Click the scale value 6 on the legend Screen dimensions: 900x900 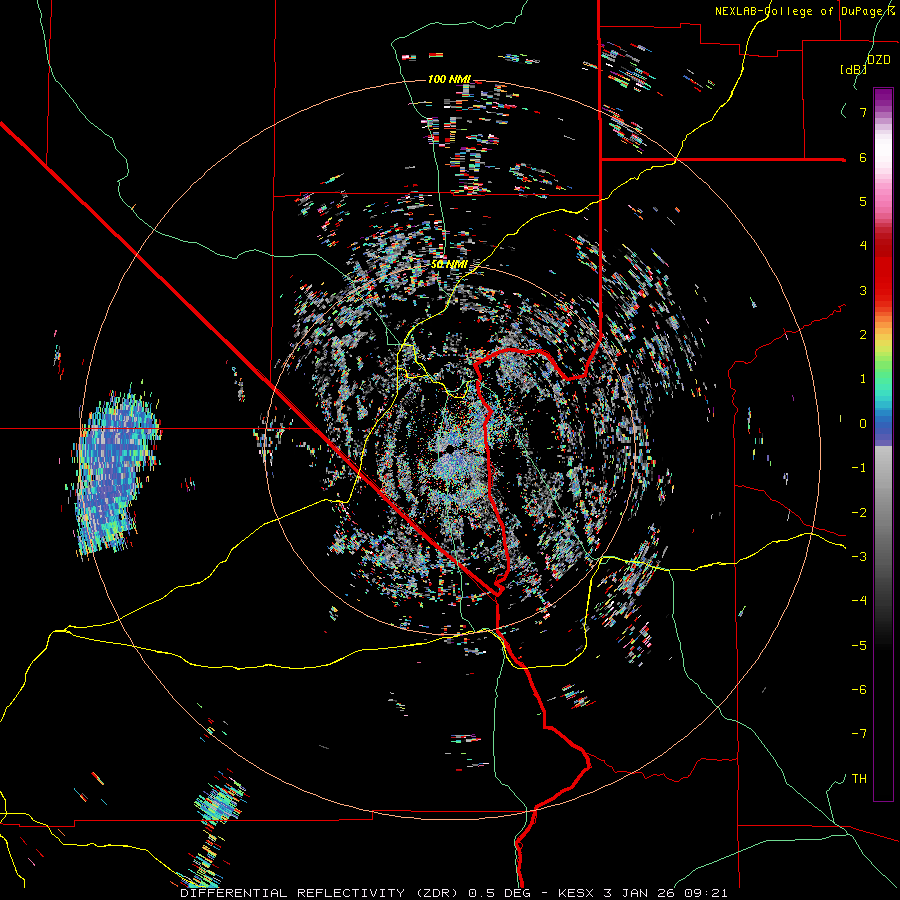tap(863, 157)
